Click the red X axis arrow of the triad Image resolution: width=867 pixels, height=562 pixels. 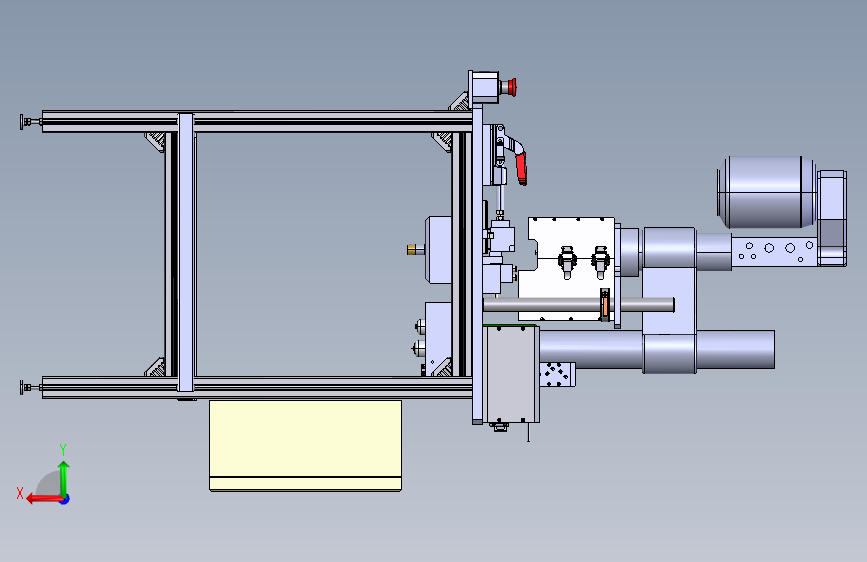coord(43,499)
